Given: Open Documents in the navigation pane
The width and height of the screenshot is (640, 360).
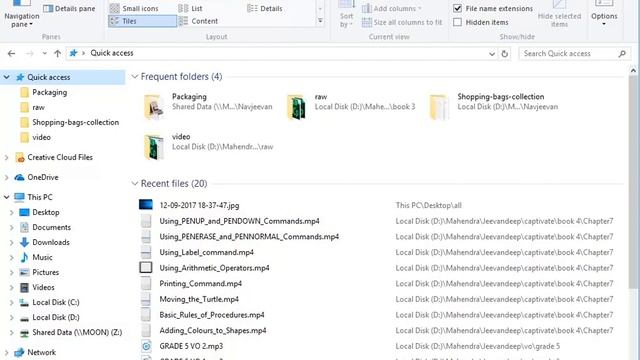Looking at the screenshot, I should point(51,227).
